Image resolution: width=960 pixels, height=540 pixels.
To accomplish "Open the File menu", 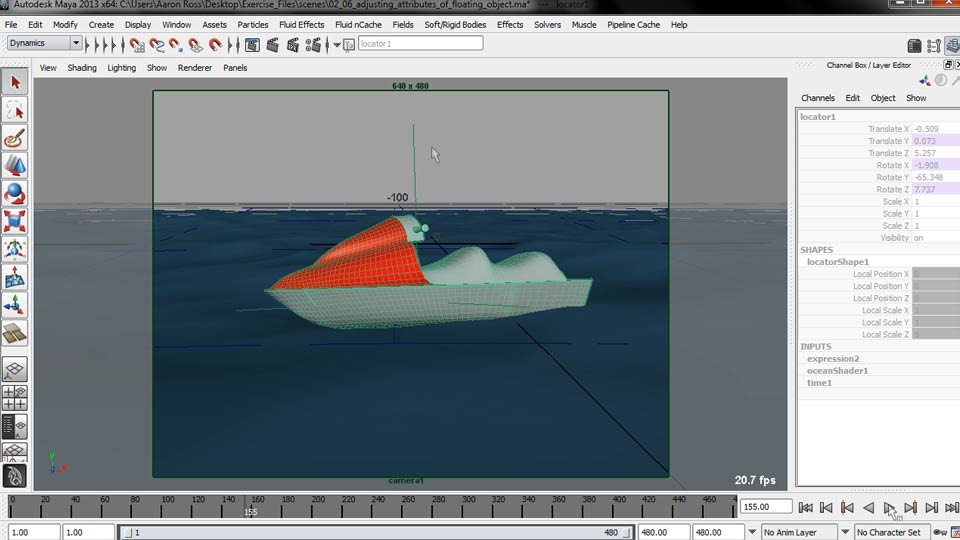I will tap(11, 24).
